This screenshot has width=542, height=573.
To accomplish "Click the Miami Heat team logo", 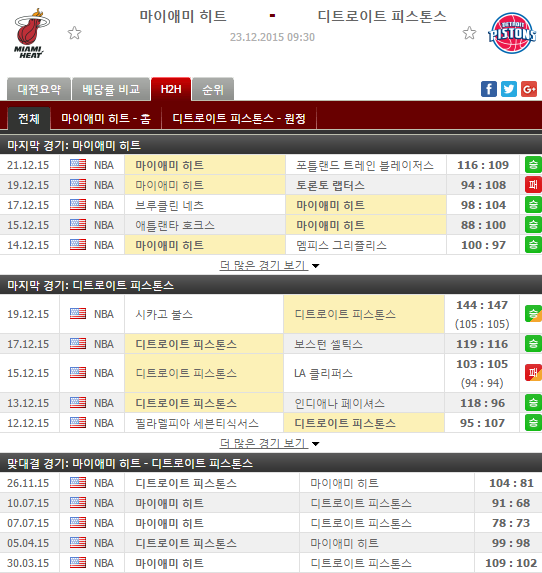I will pos(31,34).
